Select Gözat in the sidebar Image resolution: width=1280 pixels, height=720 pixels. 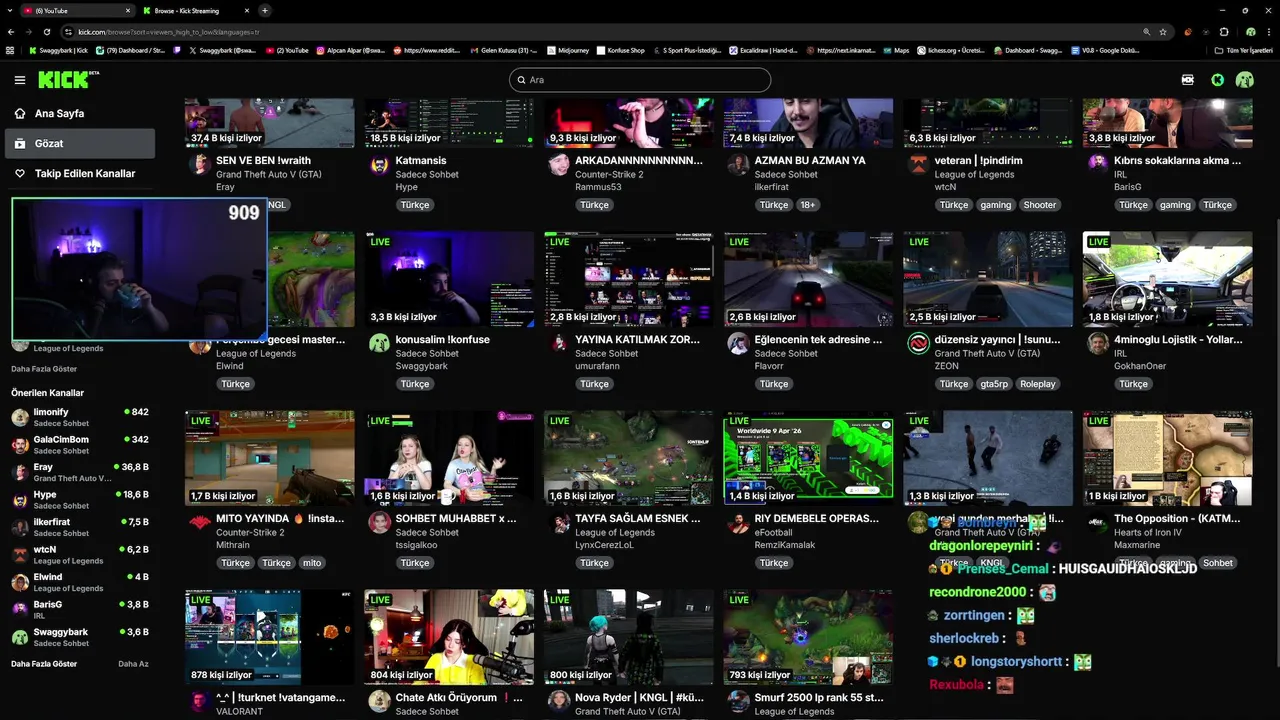tap(80, 144)
